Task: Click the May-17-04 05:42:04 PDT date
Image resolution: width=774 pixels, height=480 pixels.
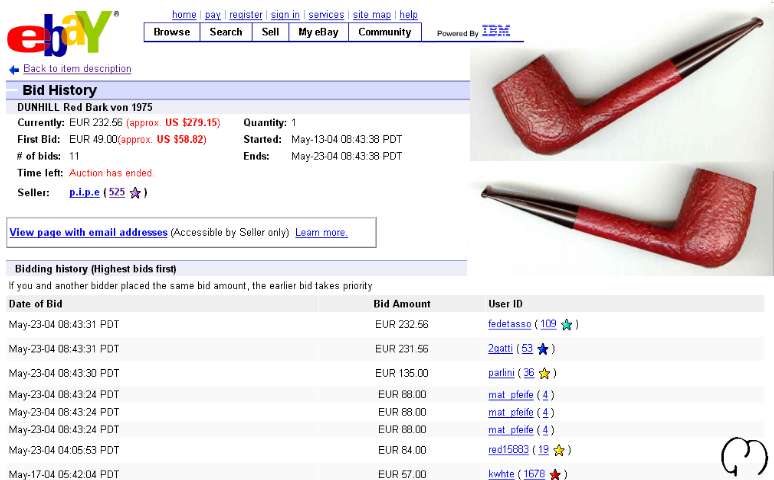Action: tap(64, 475)
